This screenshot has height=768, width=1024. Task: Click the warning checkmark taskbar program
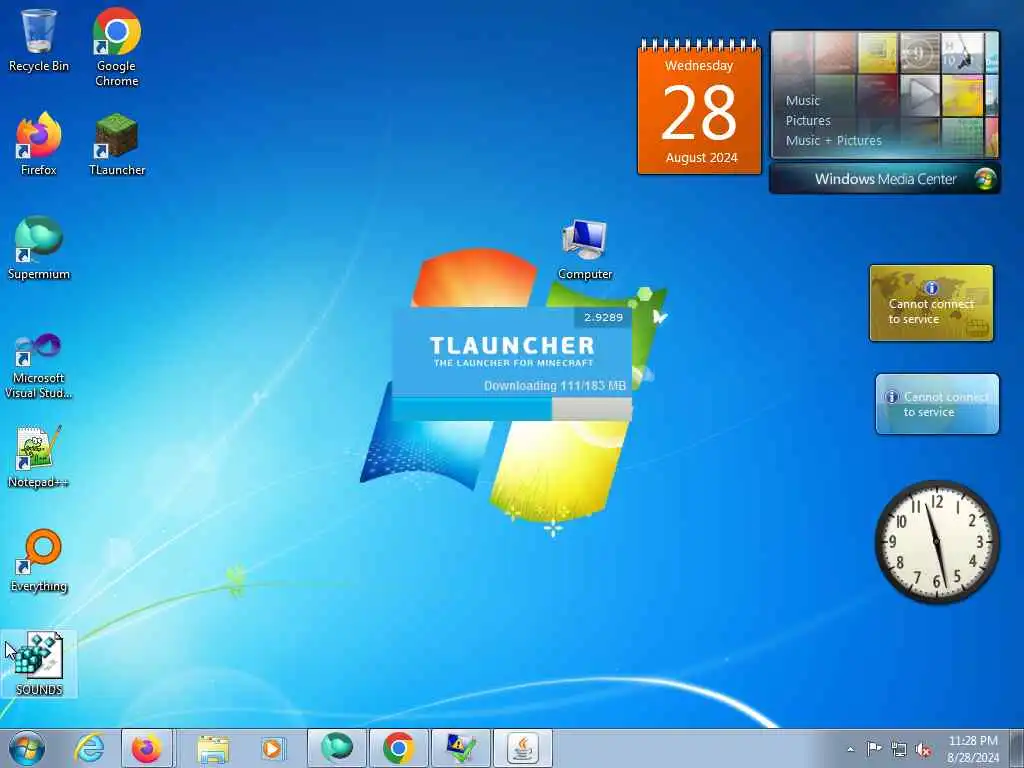pos(460,748)
